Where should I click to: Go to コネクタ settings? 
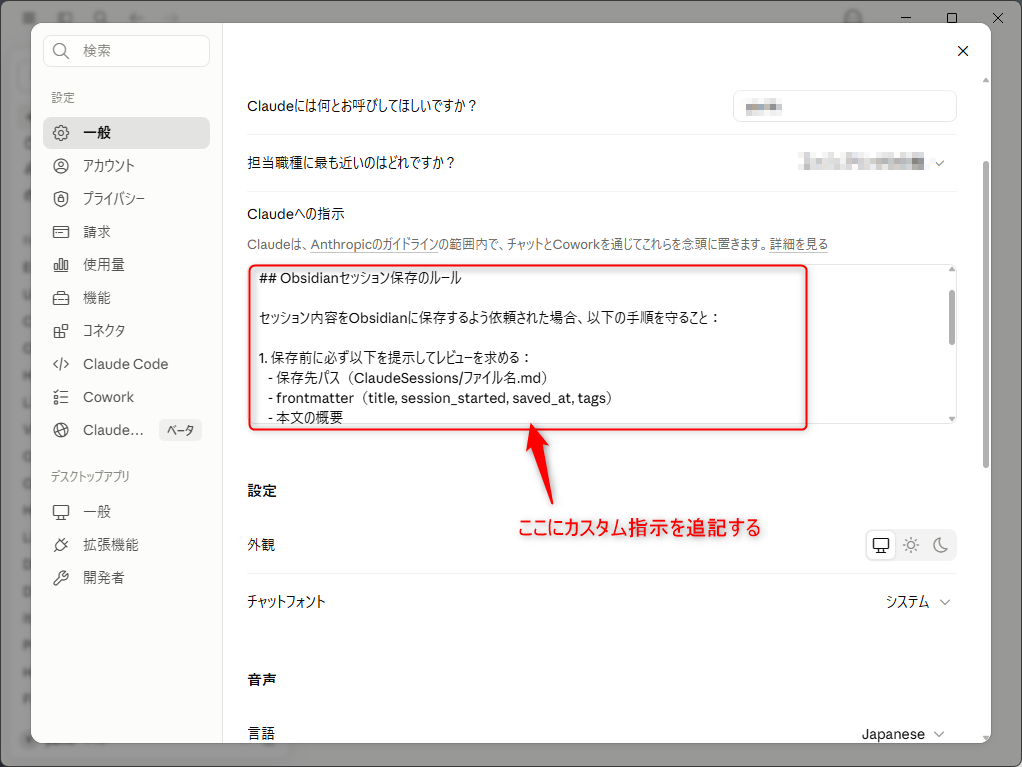pyautogui.click(x=126, y=331)
